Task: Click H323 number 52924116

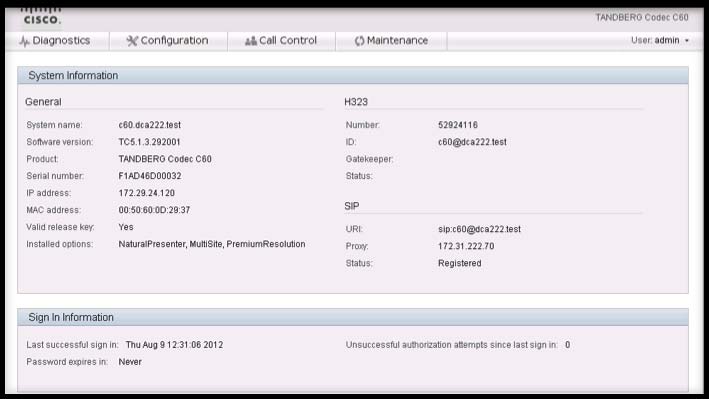Action: (458, 125)
